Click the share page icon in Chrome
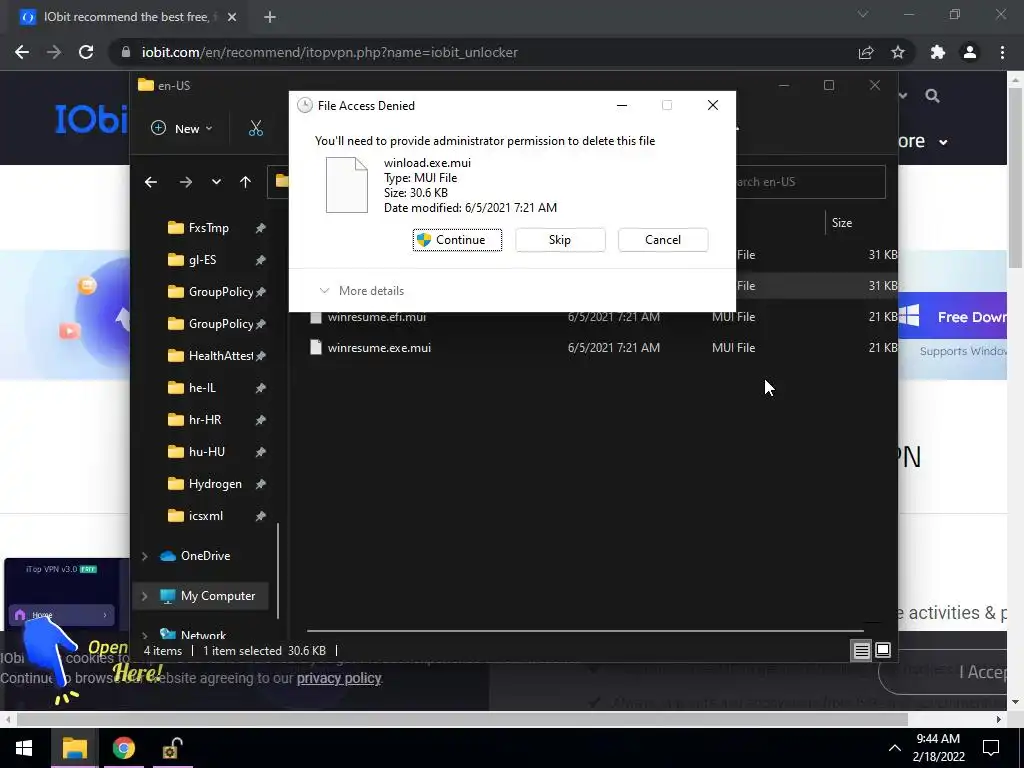The height and width of the screenshot is (768, 1024). pos(866,52)
